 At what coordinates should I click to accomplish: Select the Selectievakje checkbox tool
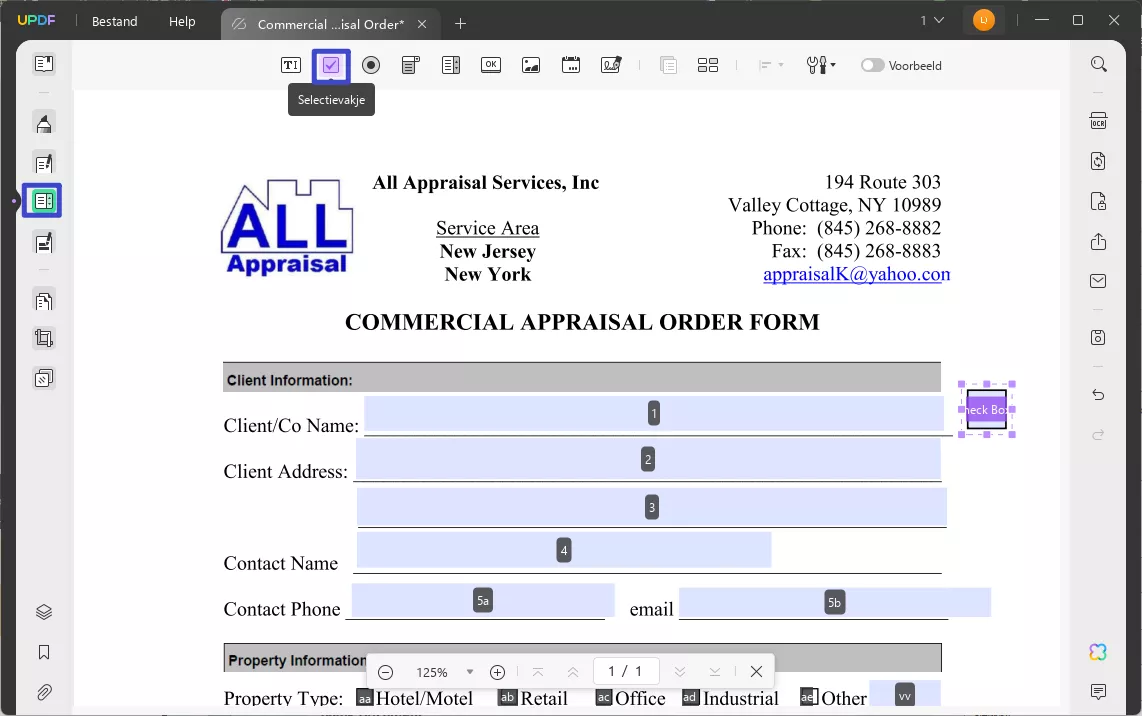[331, 66]
